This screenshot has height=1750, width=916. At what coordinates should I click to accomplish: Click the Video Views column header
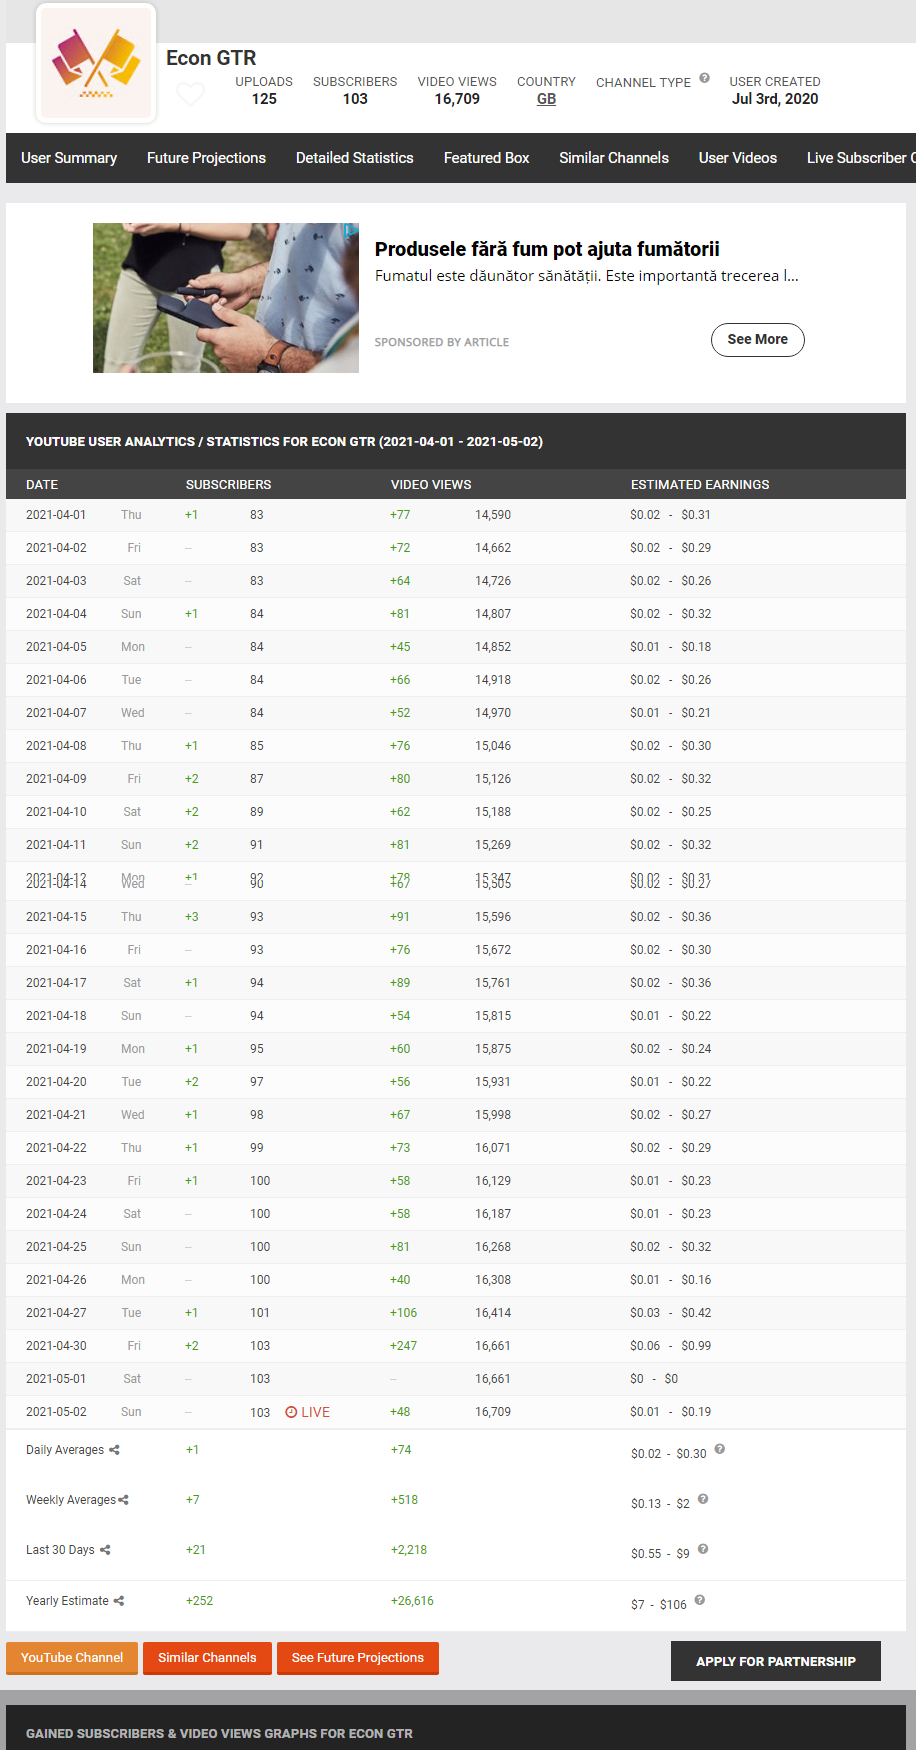(431, 485)
